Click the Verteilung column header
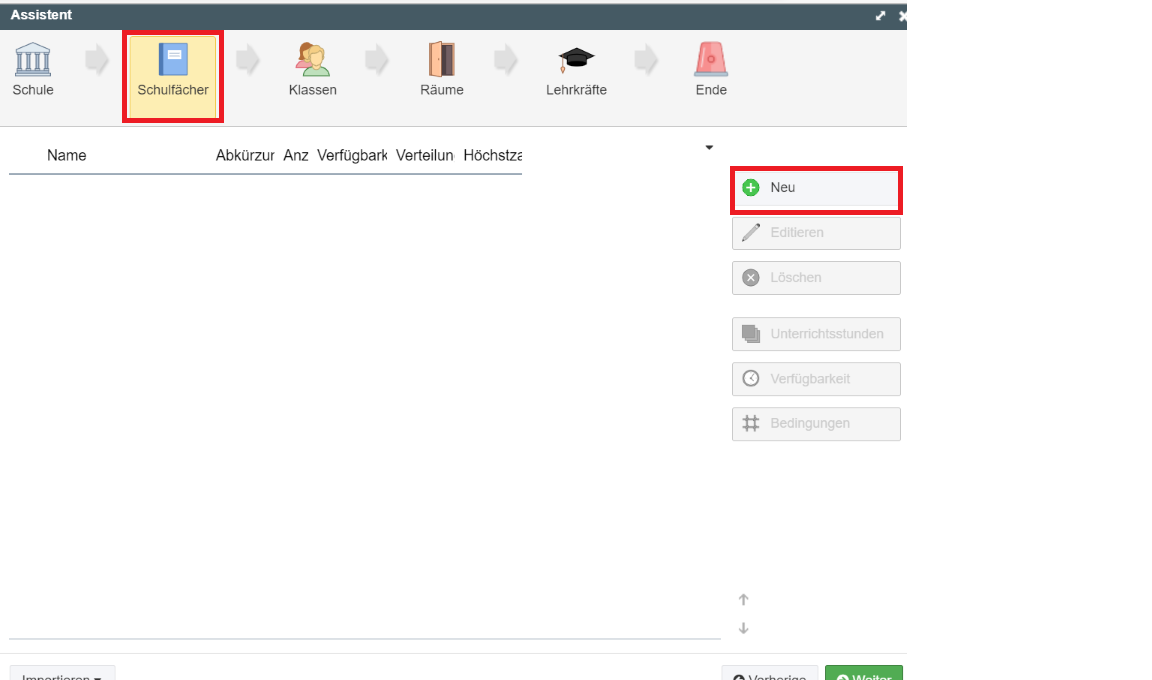1152x680 pixels. [425, 156]
